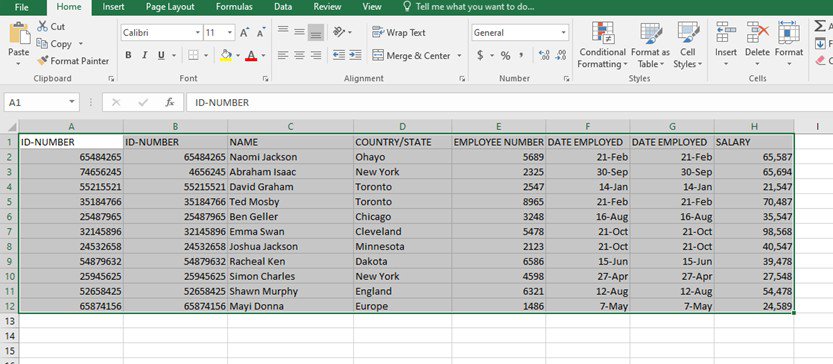833x364 pixels.
Task: Open Paste options dropdown arrow
Action: [x=19, y=64]
